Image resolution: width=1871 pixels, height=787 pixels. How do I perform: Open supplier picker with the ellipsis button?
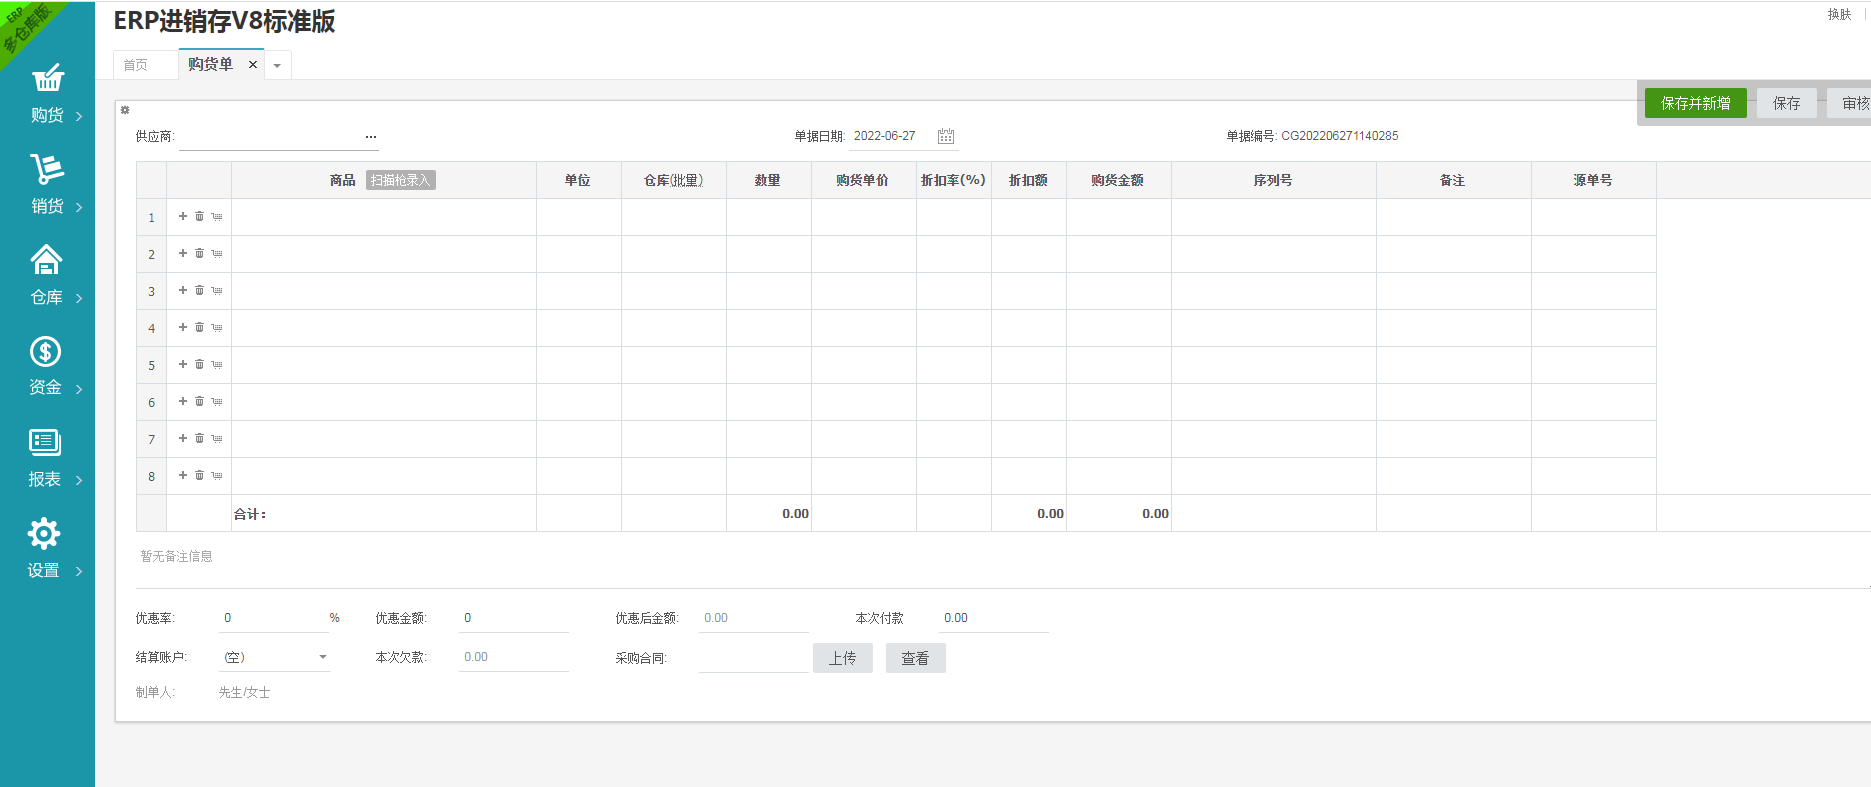point(371,136)
